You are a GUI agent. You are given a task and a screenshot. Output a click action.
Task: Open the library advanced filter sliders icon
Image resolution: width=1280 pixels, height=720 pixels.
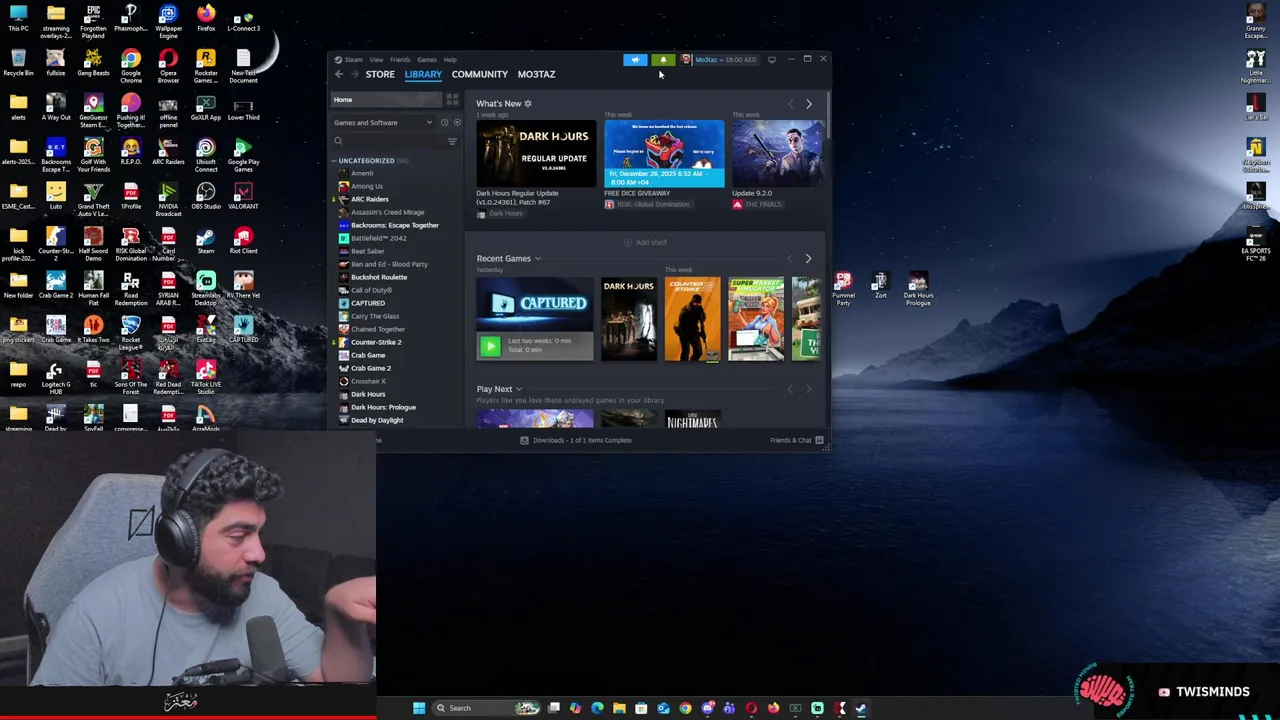coord(452,142)
